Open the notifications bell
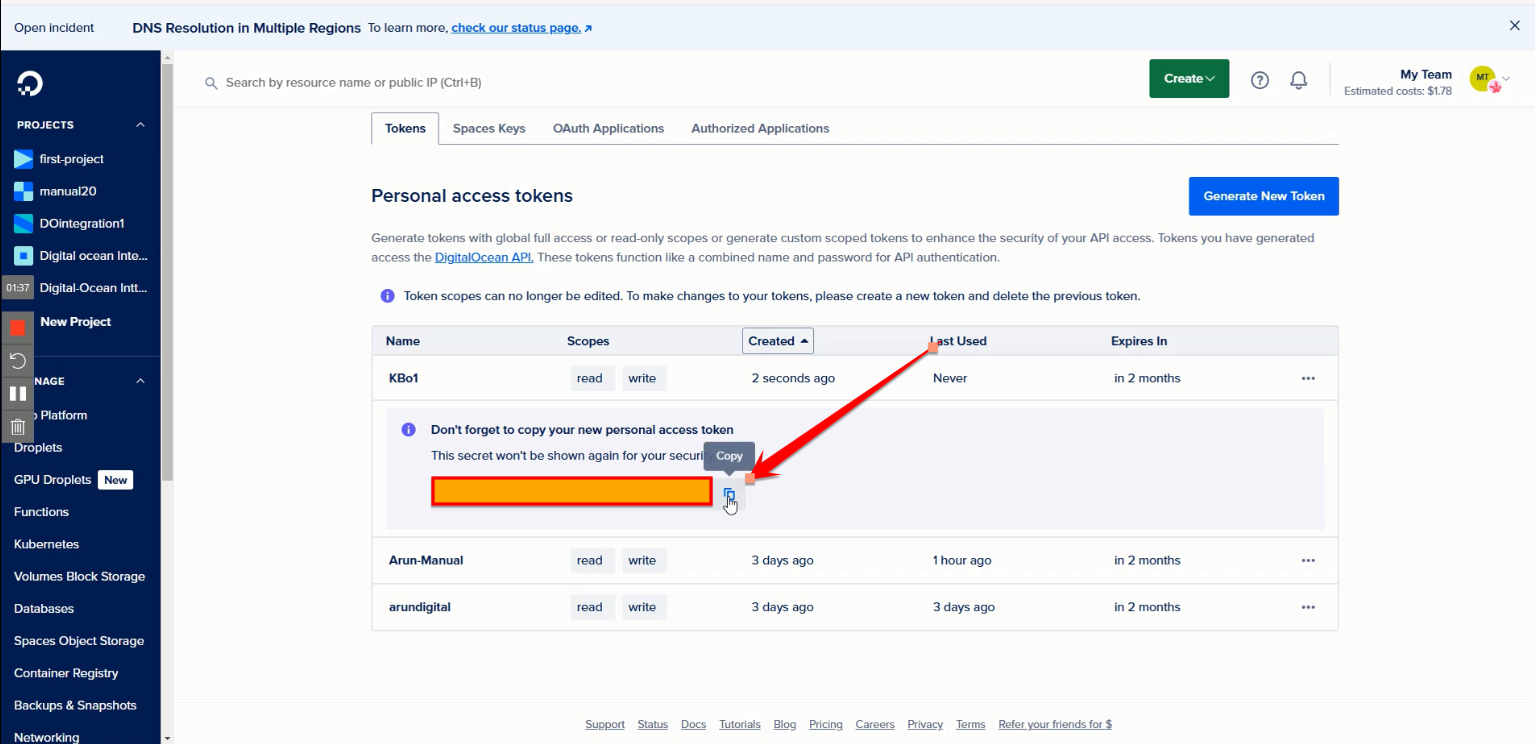Screen dimensions: 1535x744 pyautogui.click(x=1298, y=80)
